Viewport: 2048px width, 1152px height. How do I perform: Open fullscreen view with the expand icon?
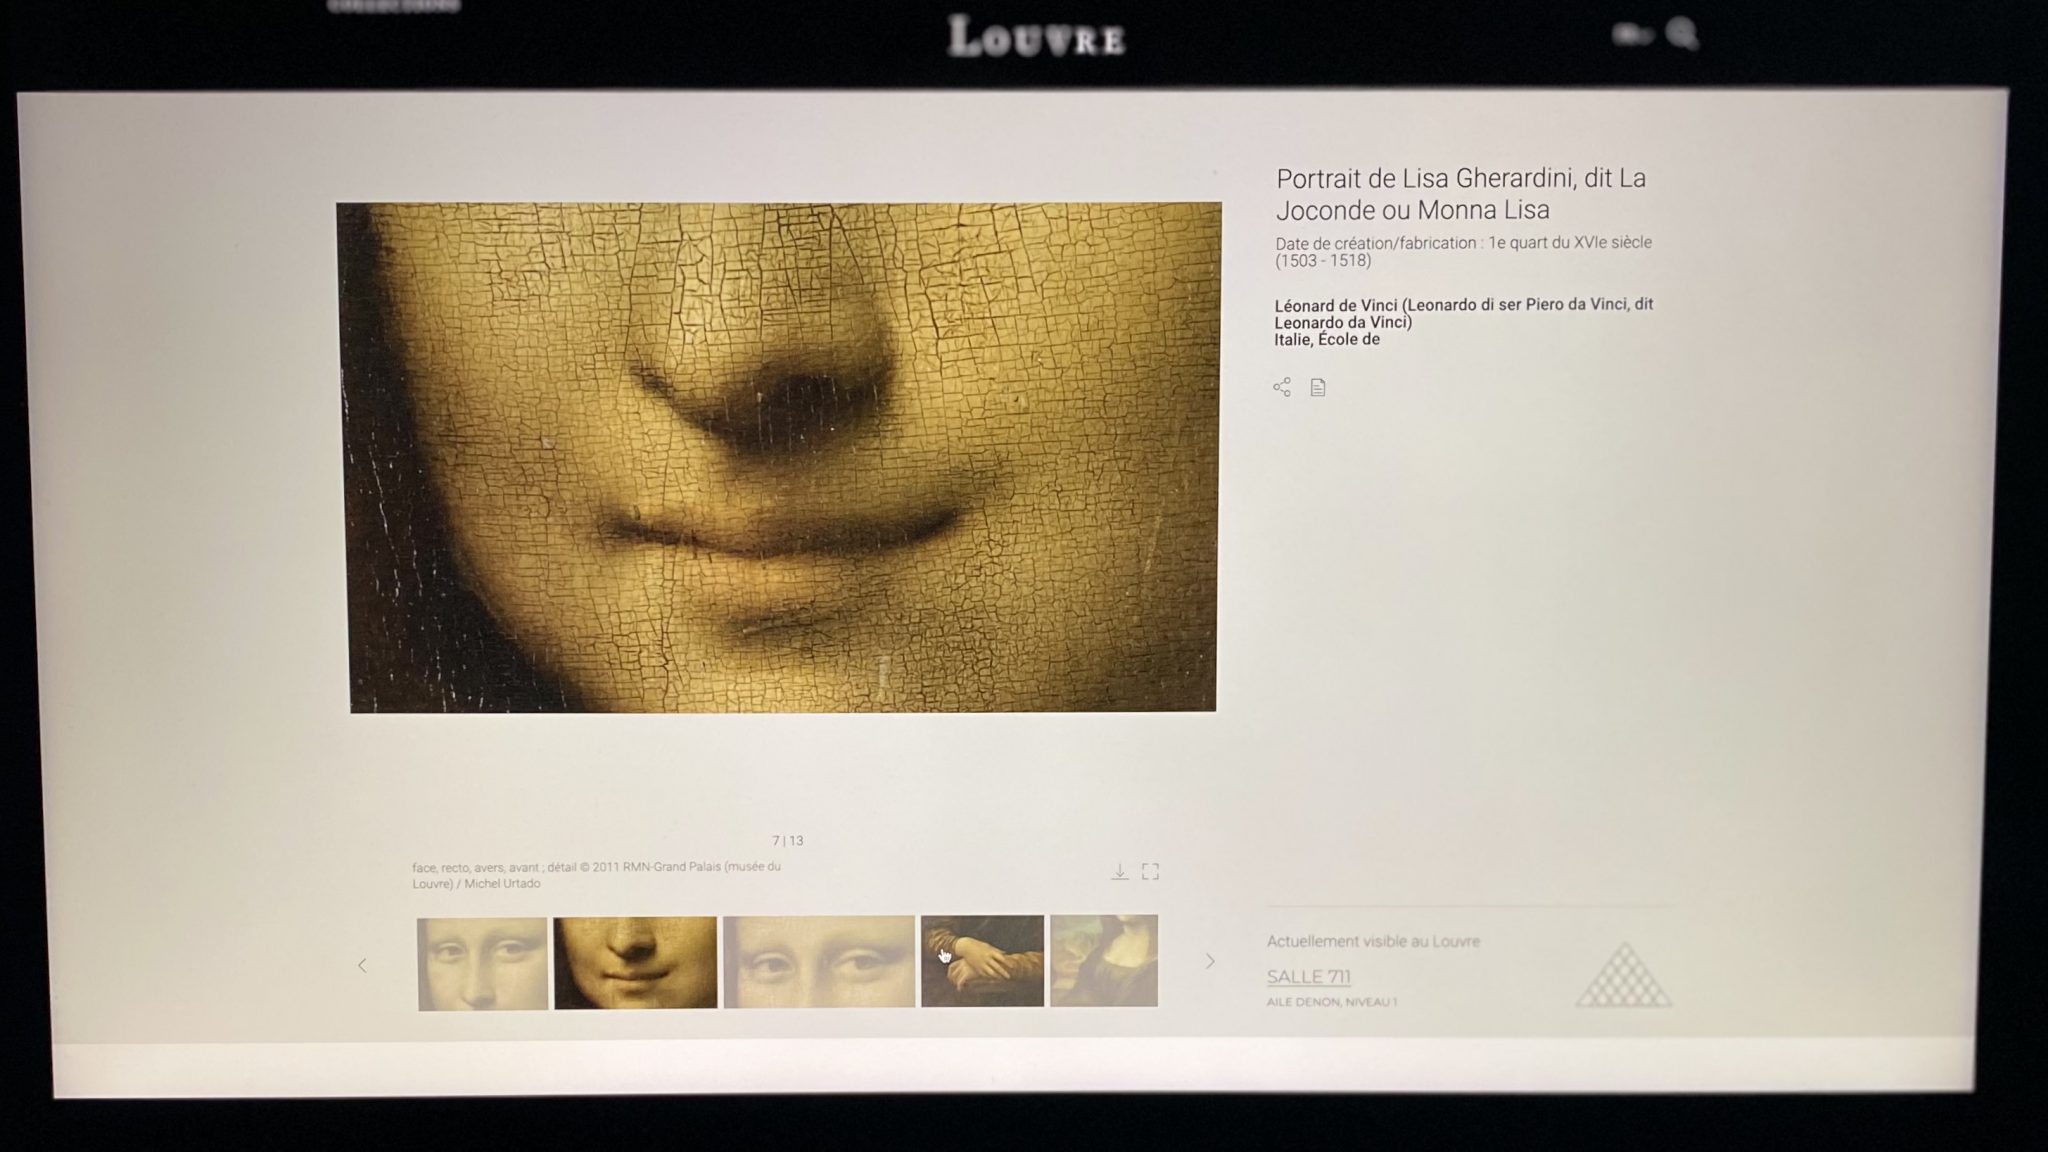tap(1151, 871)
